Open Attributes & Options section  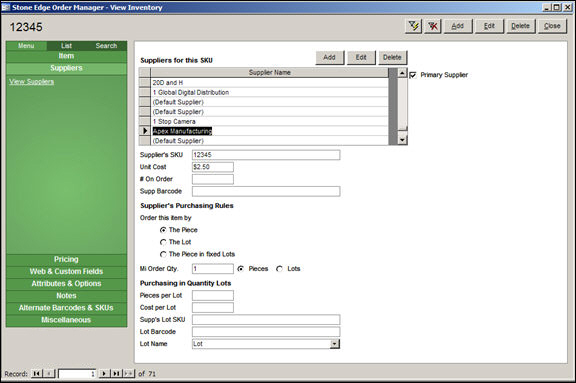point(66,283)
